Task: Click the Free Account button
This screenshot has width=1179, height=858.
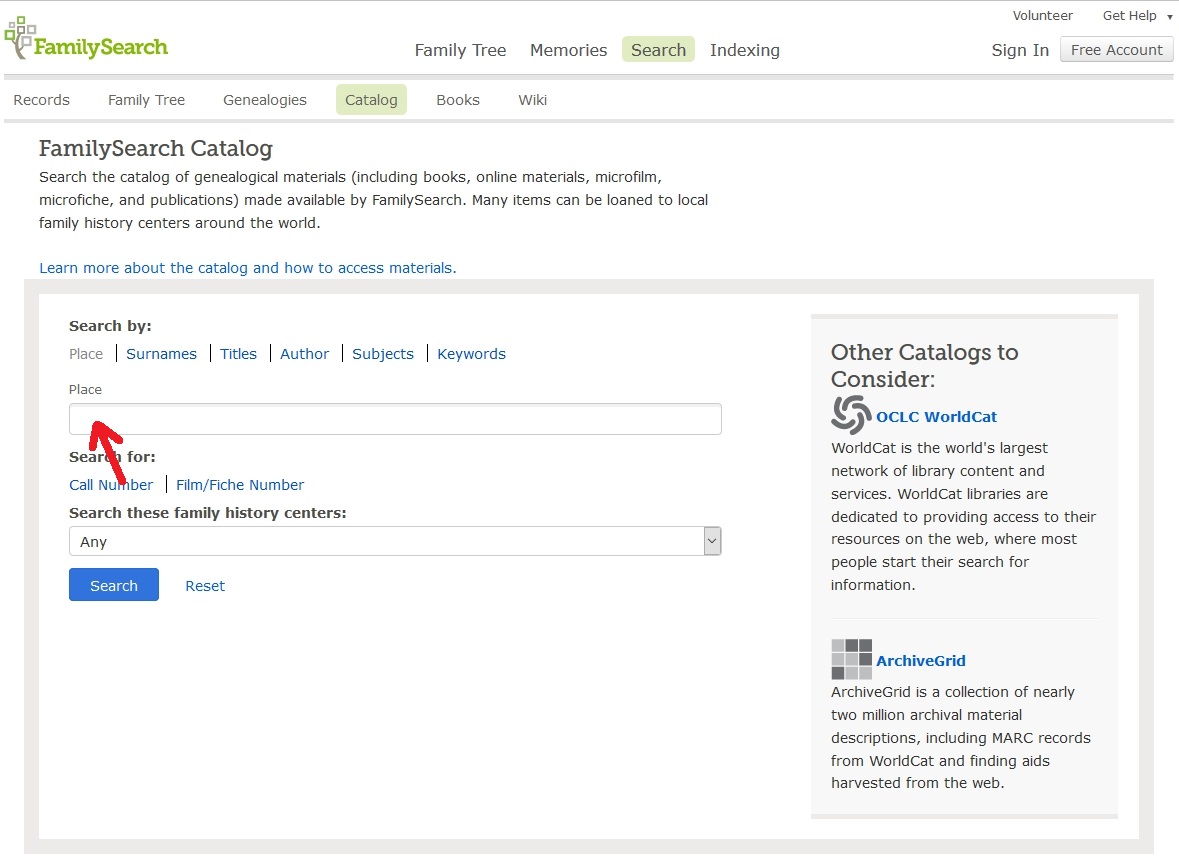Action: pyautogui.click(x=1116, y=50)
